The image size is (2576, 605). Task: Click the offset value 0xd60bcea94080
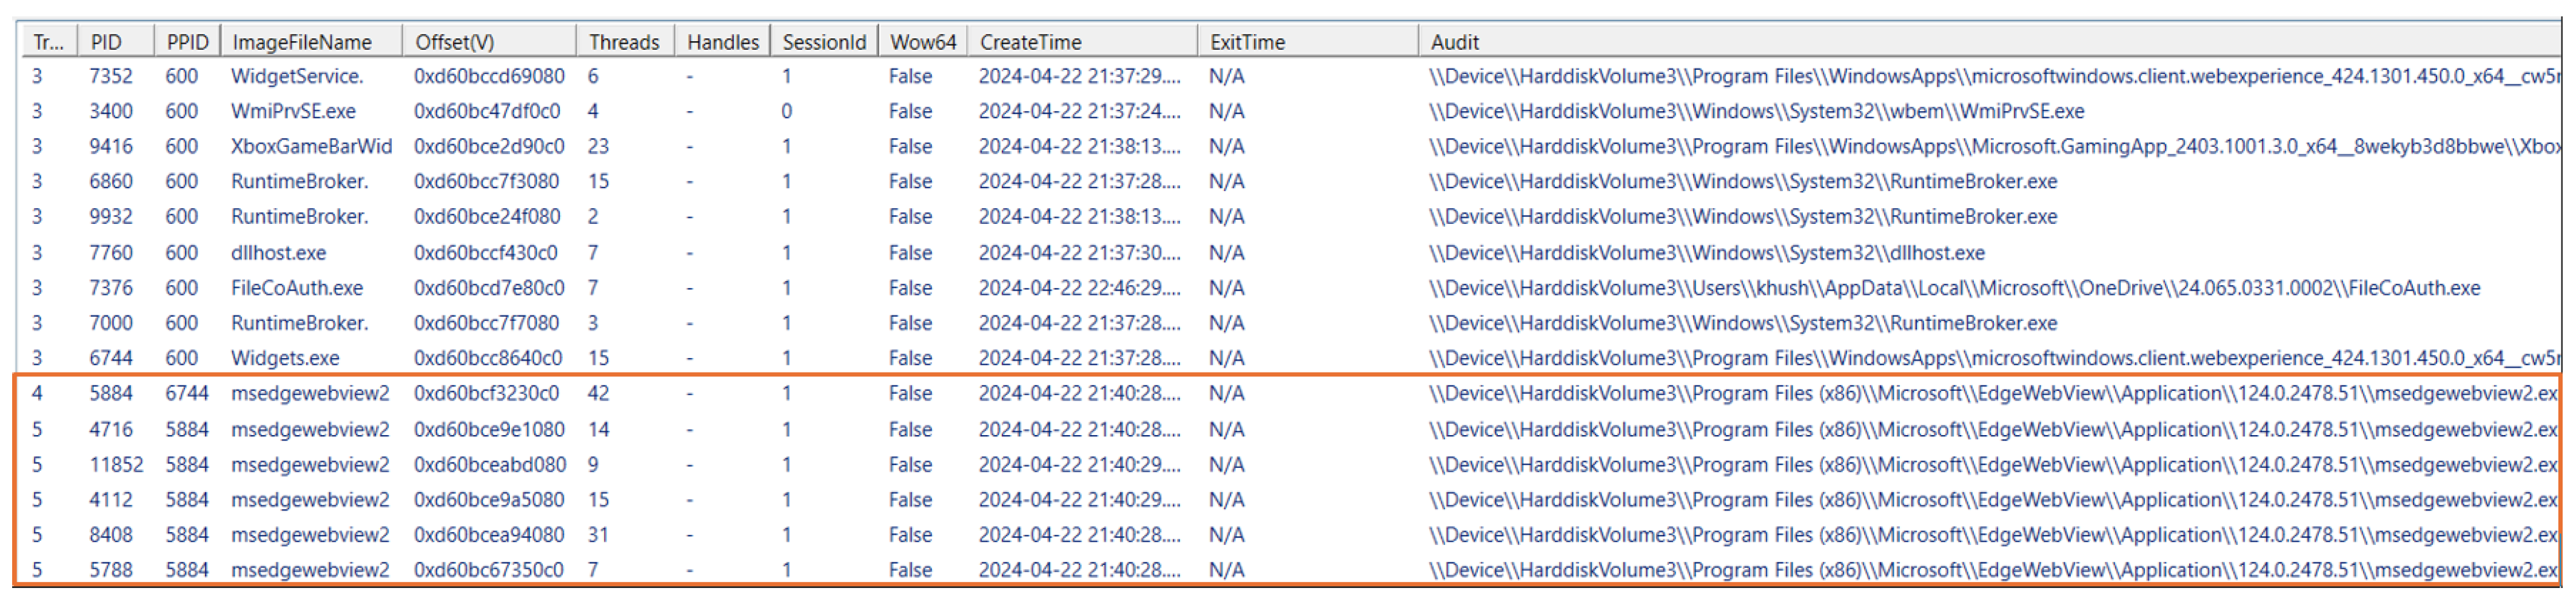click(x=489, y=535)
